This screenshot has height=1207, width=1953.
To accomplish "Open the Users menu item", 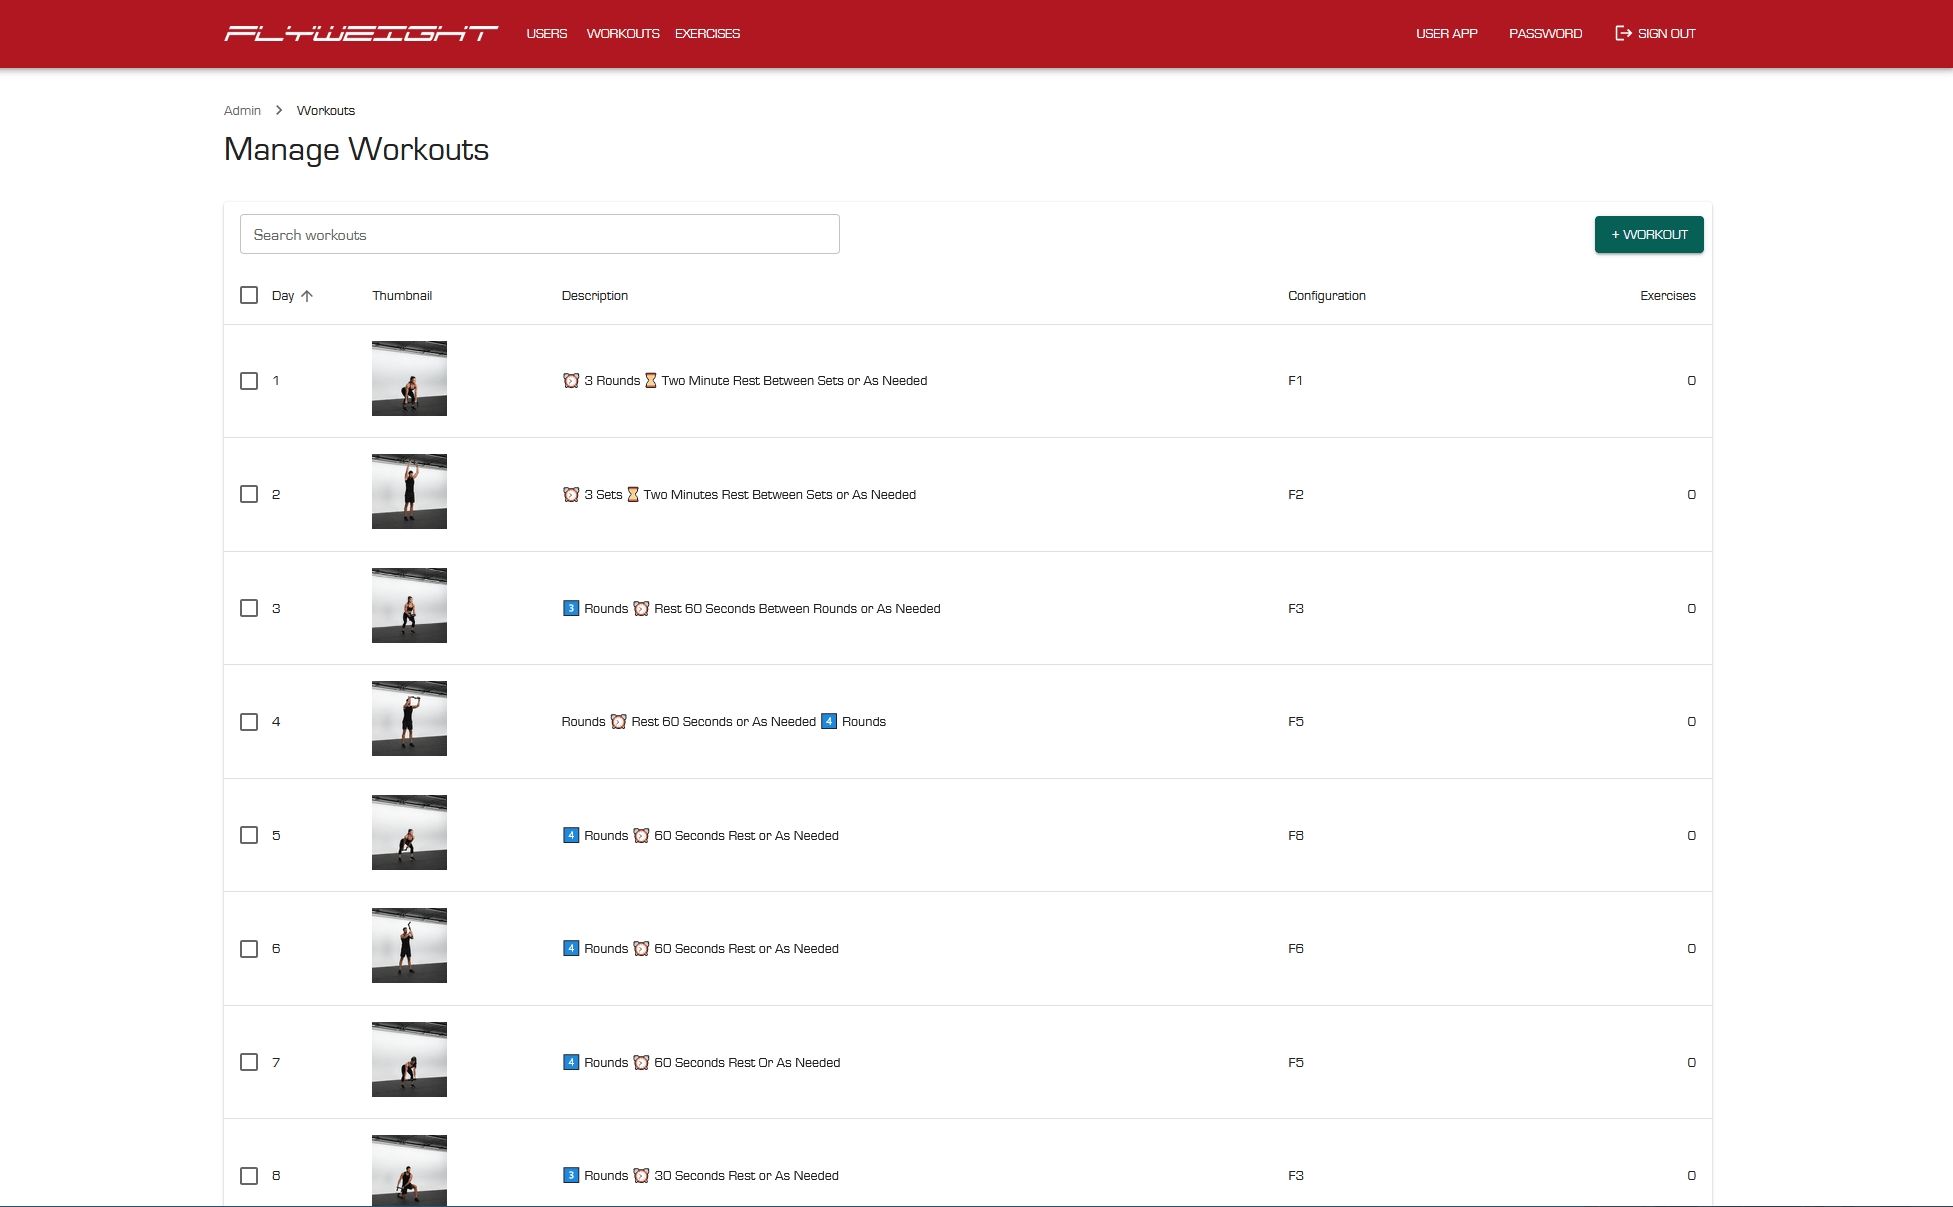I will [x=547, y=33].
